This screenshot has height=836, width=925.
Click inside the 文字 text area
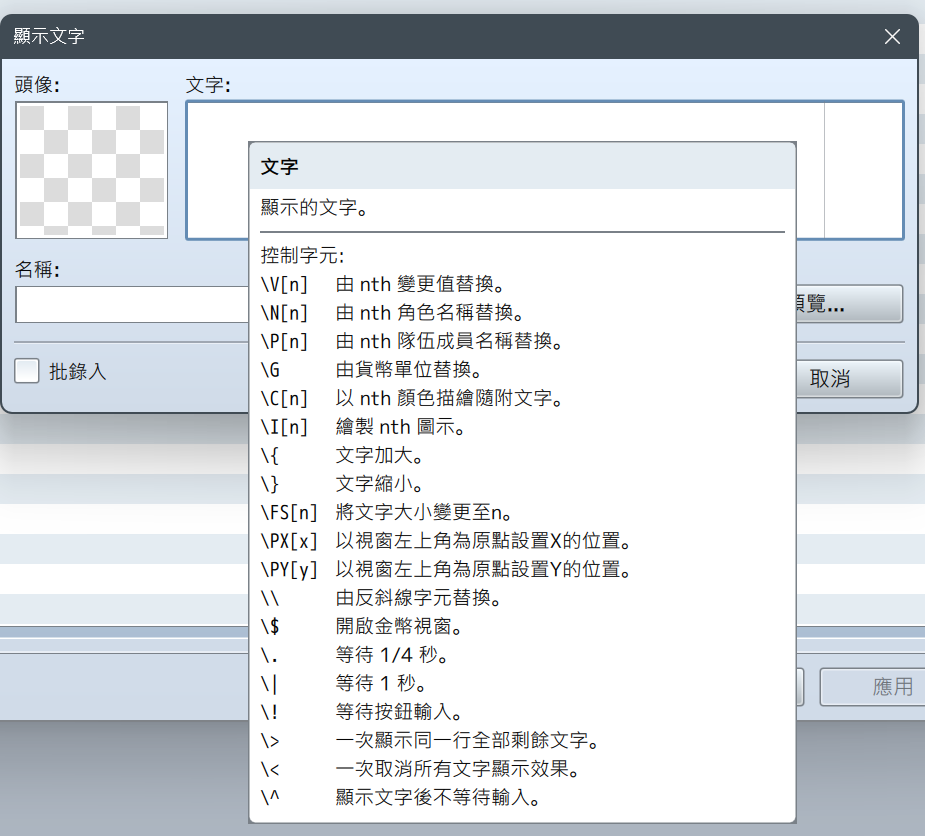tap(544, 170)
